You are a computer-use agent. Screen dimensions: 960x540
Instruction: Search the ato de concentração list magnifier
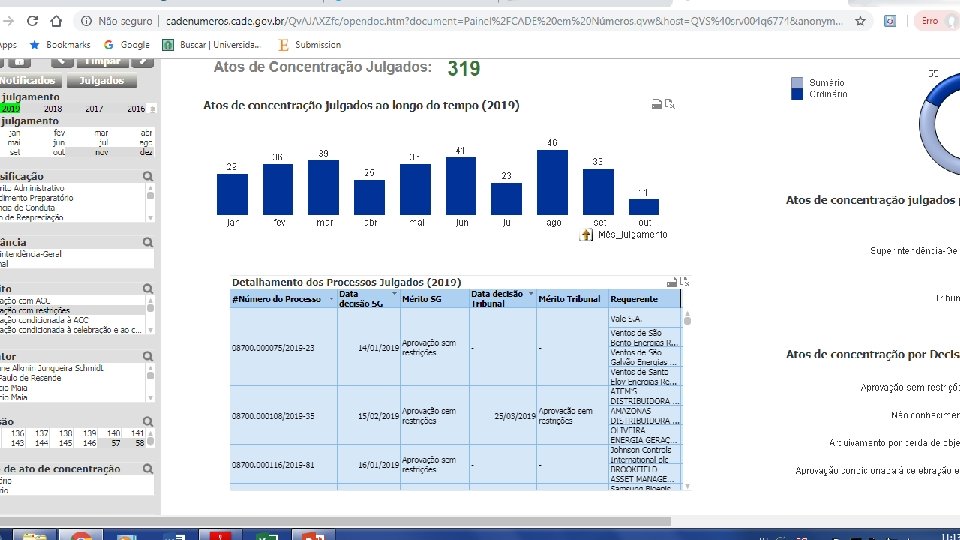pyautogui.click(x=148, y=469)
